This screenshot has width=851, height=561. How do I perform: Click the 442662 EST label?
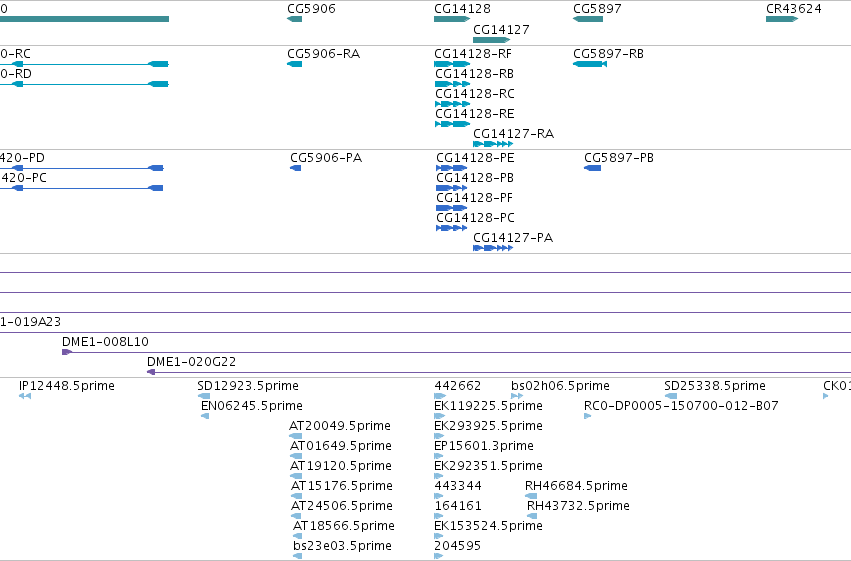[458, 386]
